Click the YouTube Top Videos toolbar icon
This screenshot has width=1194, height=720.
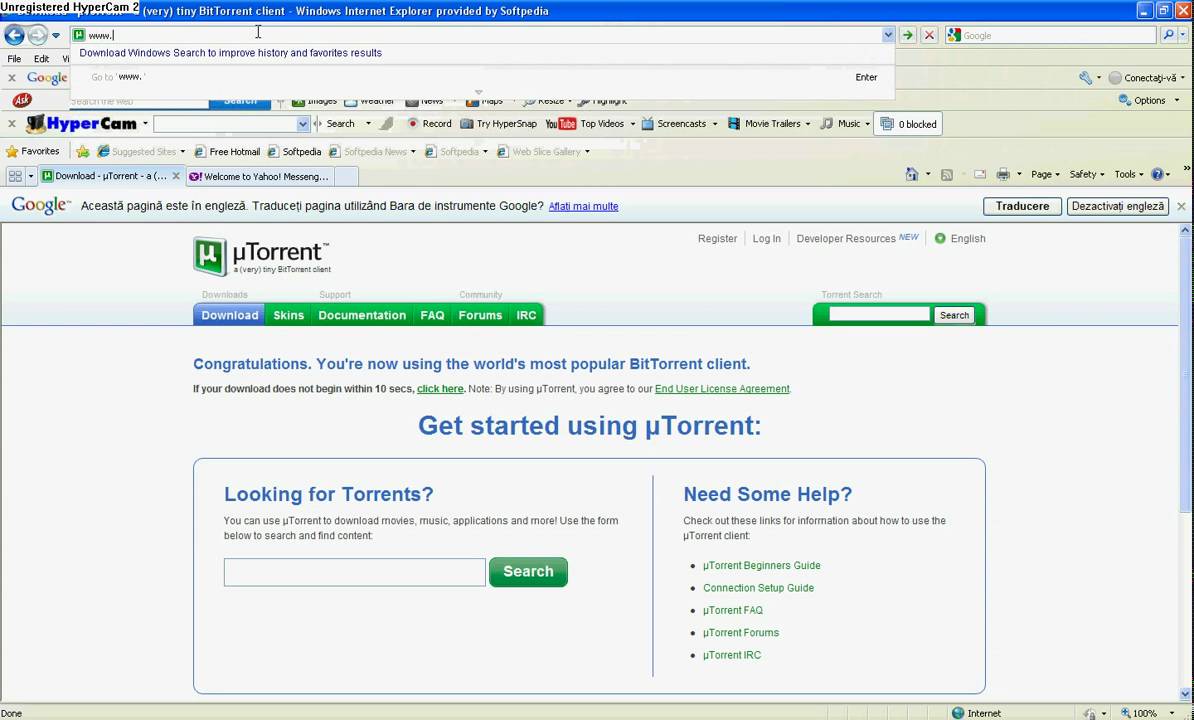coord(560,123)
